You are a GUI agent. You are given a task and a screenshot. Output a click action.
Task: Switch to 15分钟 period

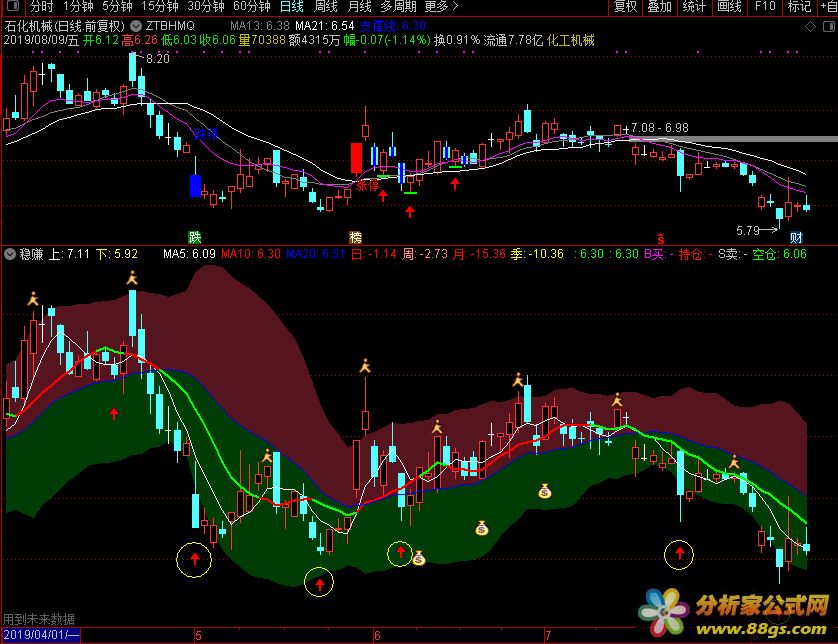159,6
